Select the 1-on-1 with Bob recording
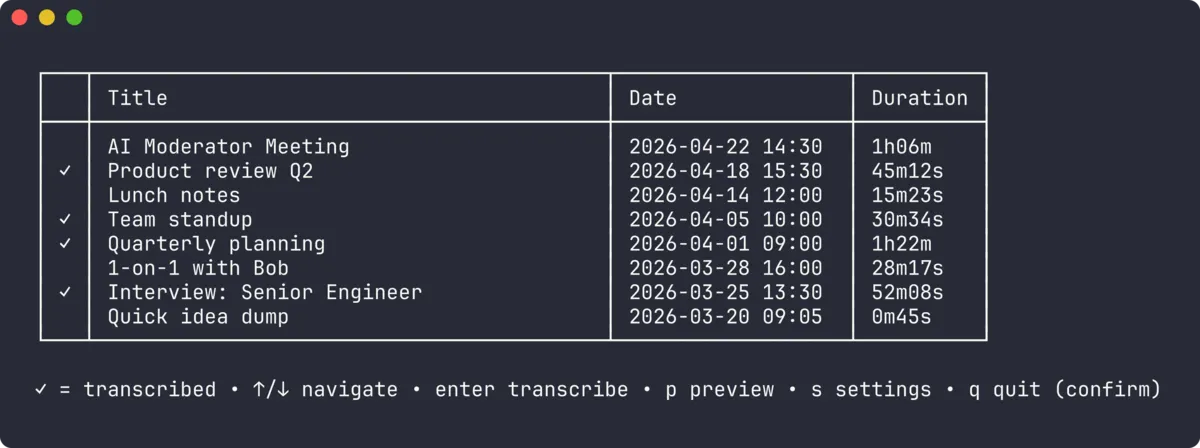This screenshot has width=1200, height=448. point(513,268)
